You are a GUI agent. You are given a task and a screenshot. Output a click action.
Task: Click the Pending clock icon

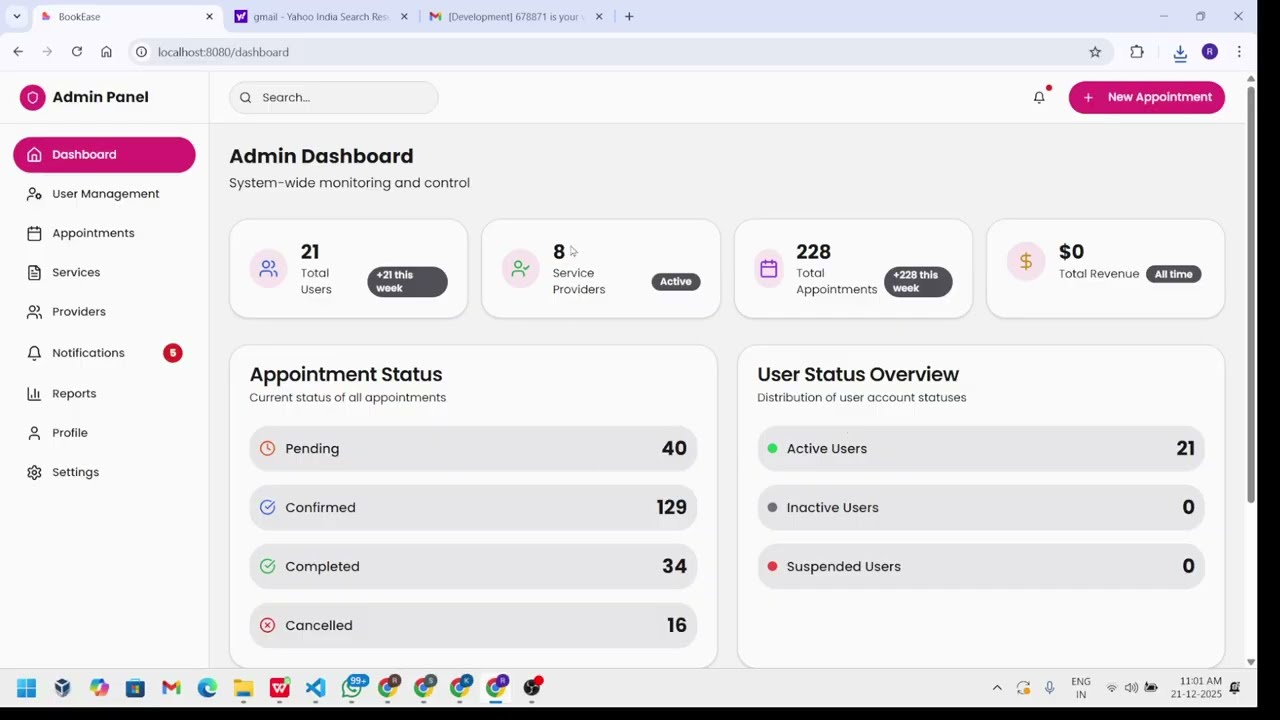267,449
